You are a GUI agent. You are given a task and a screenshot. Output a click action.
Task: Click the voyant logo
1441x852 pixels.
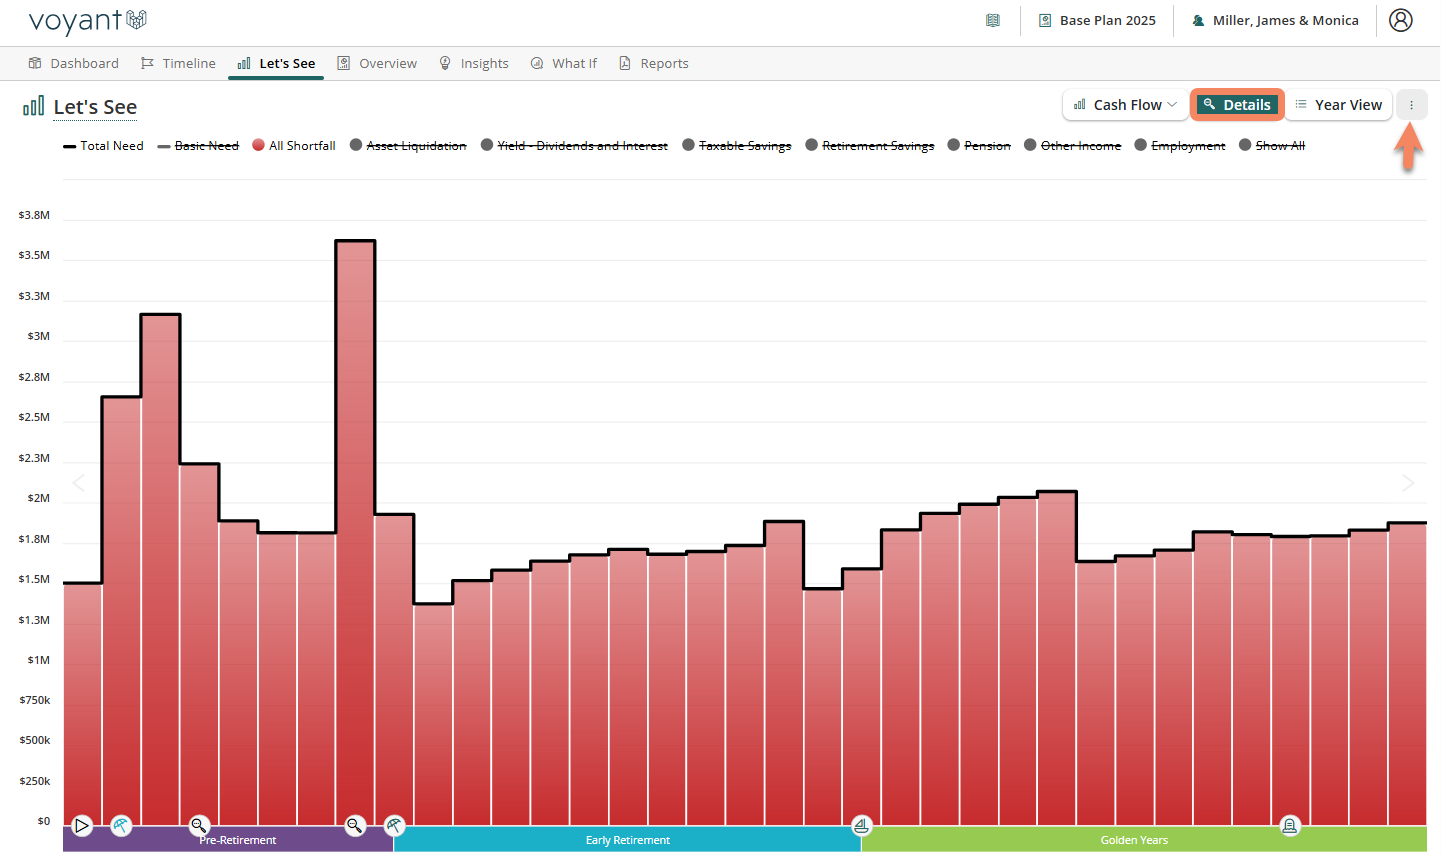click(x=88, y=21)
